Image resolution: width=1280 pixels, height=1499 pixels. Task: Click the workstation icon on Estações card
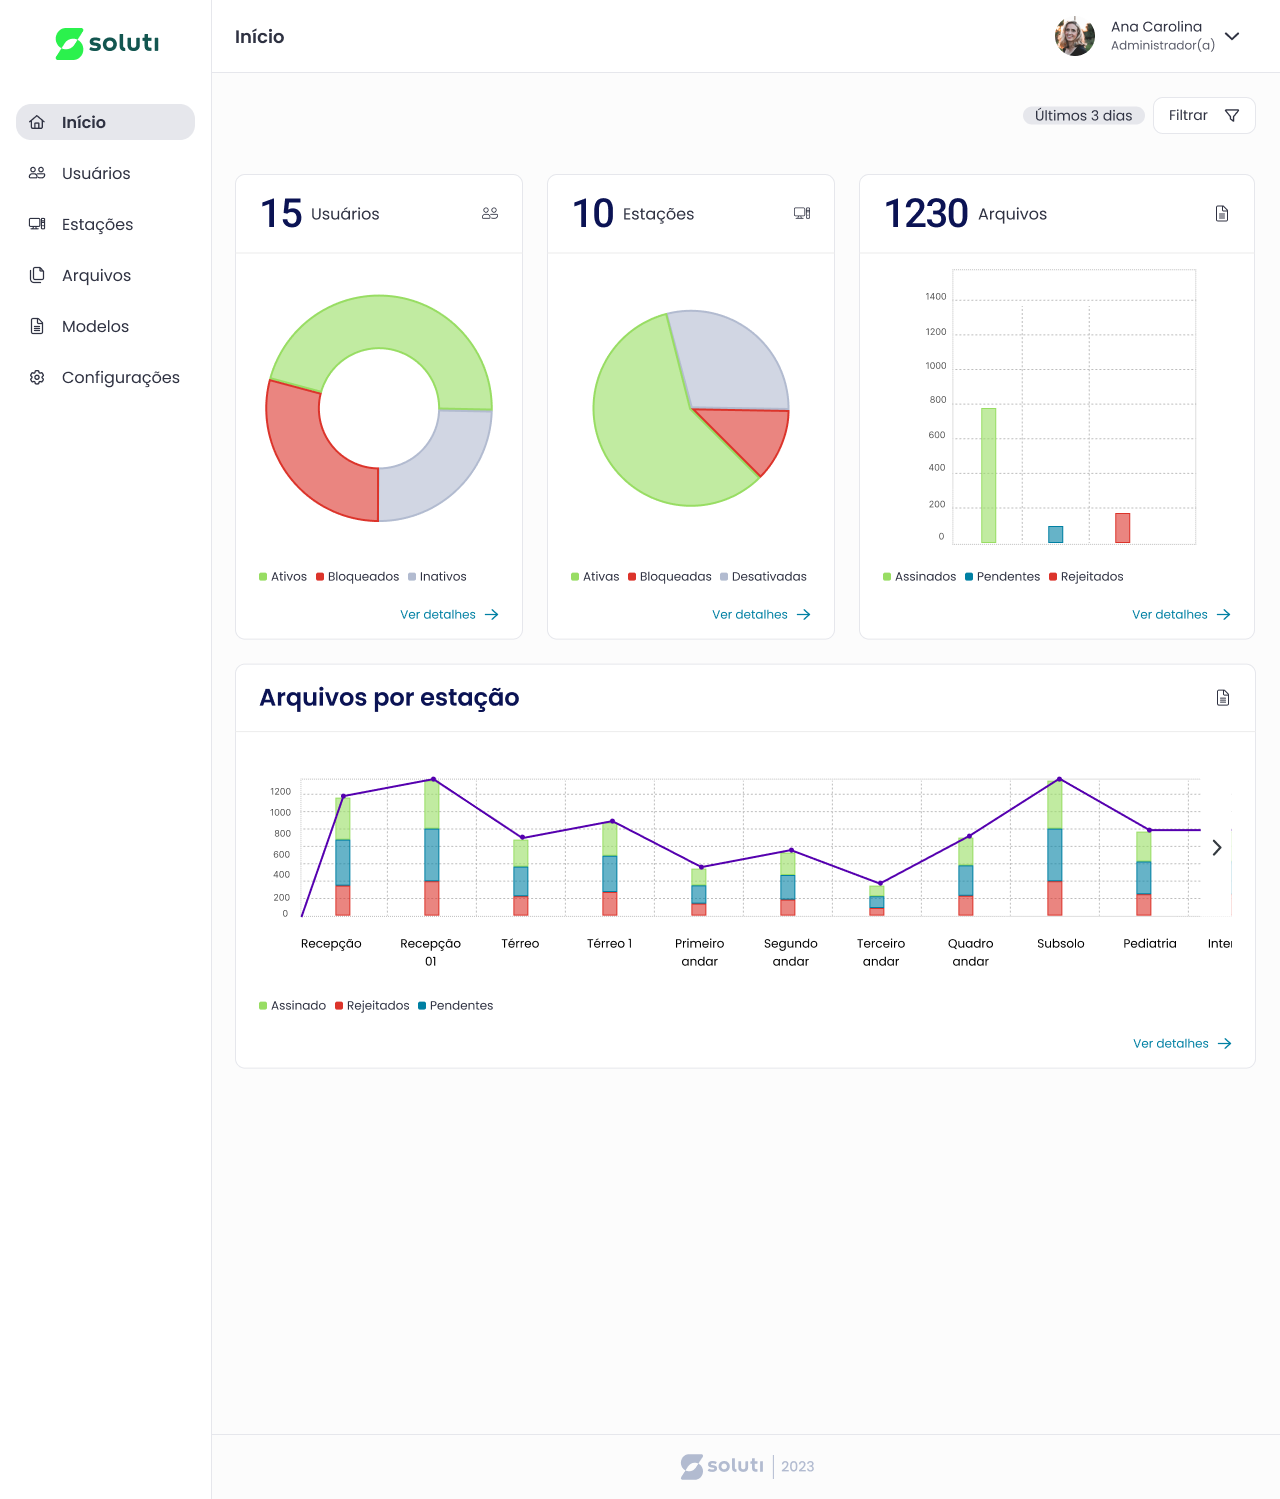(x=802, y=214)
